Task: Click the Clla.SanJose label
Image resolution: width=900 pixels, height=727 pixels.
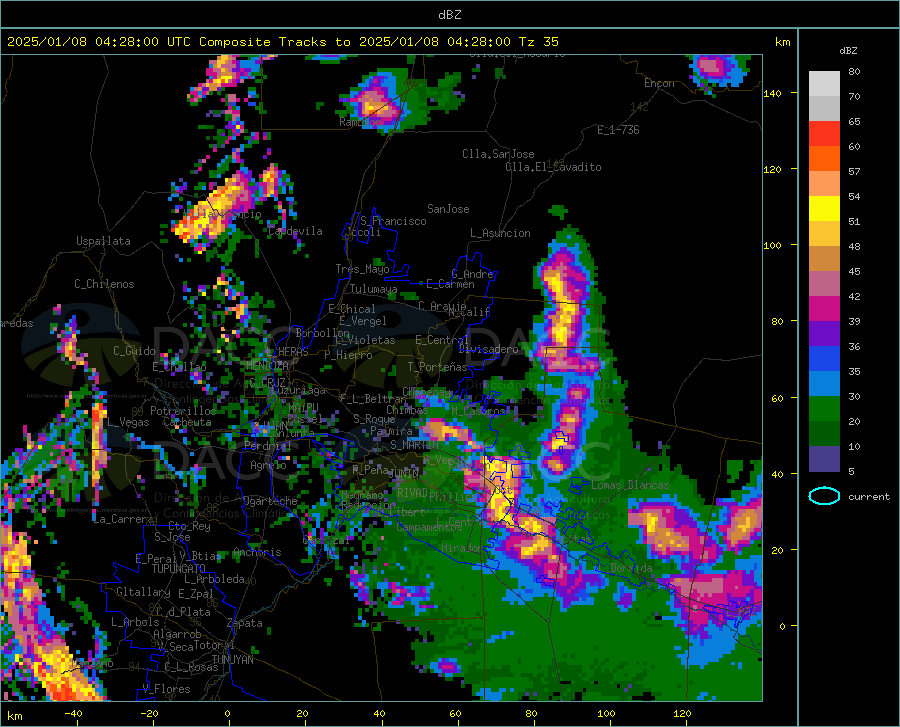Action: [498, 154]
